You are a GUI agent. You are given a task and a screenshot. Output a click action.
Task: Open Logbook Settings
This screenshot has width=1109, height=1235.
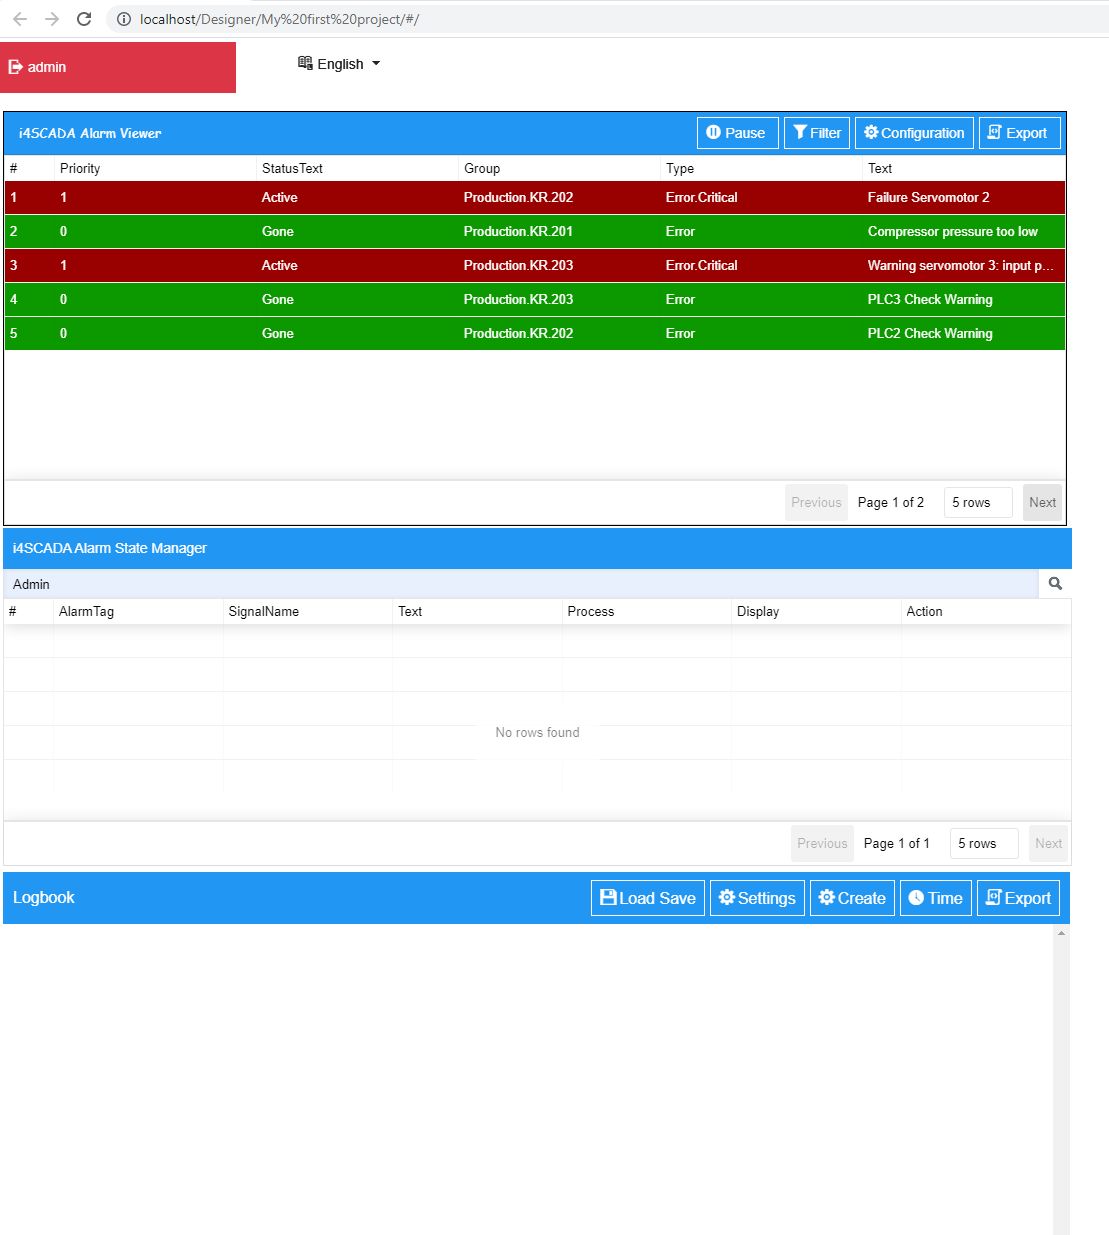tap(757, 898)
